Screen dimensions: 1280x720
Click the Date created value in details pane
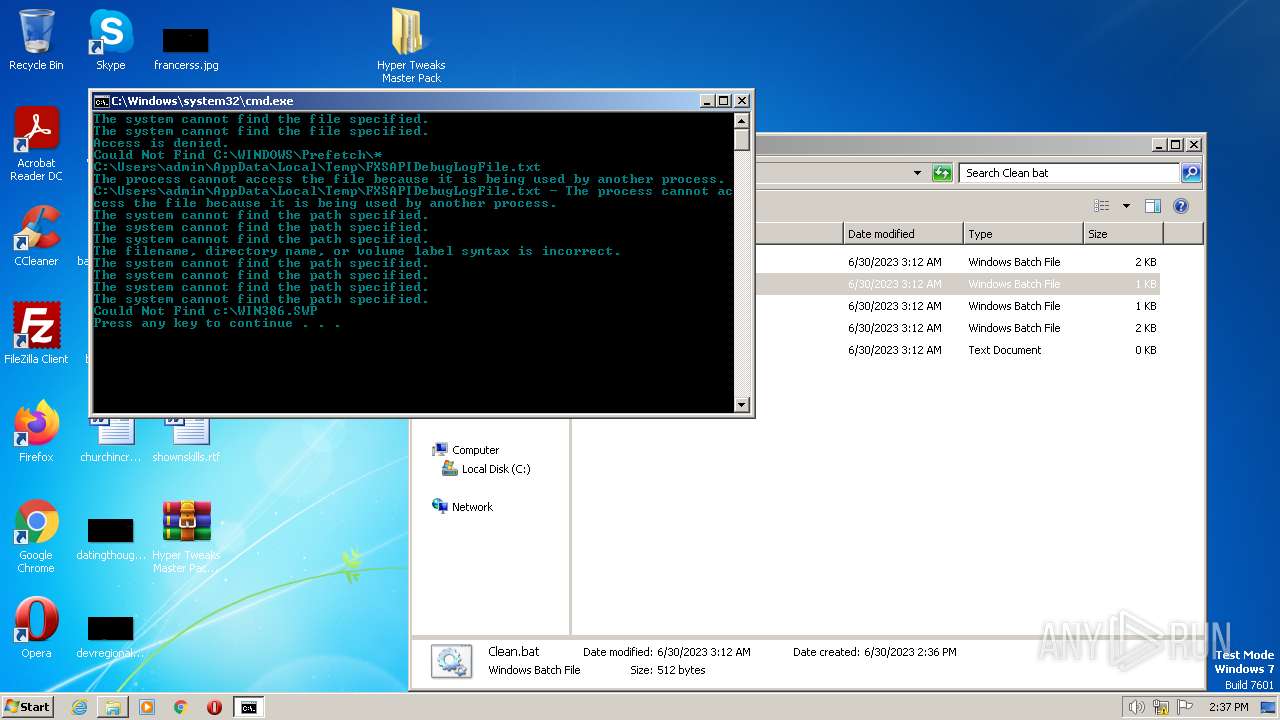910,652
